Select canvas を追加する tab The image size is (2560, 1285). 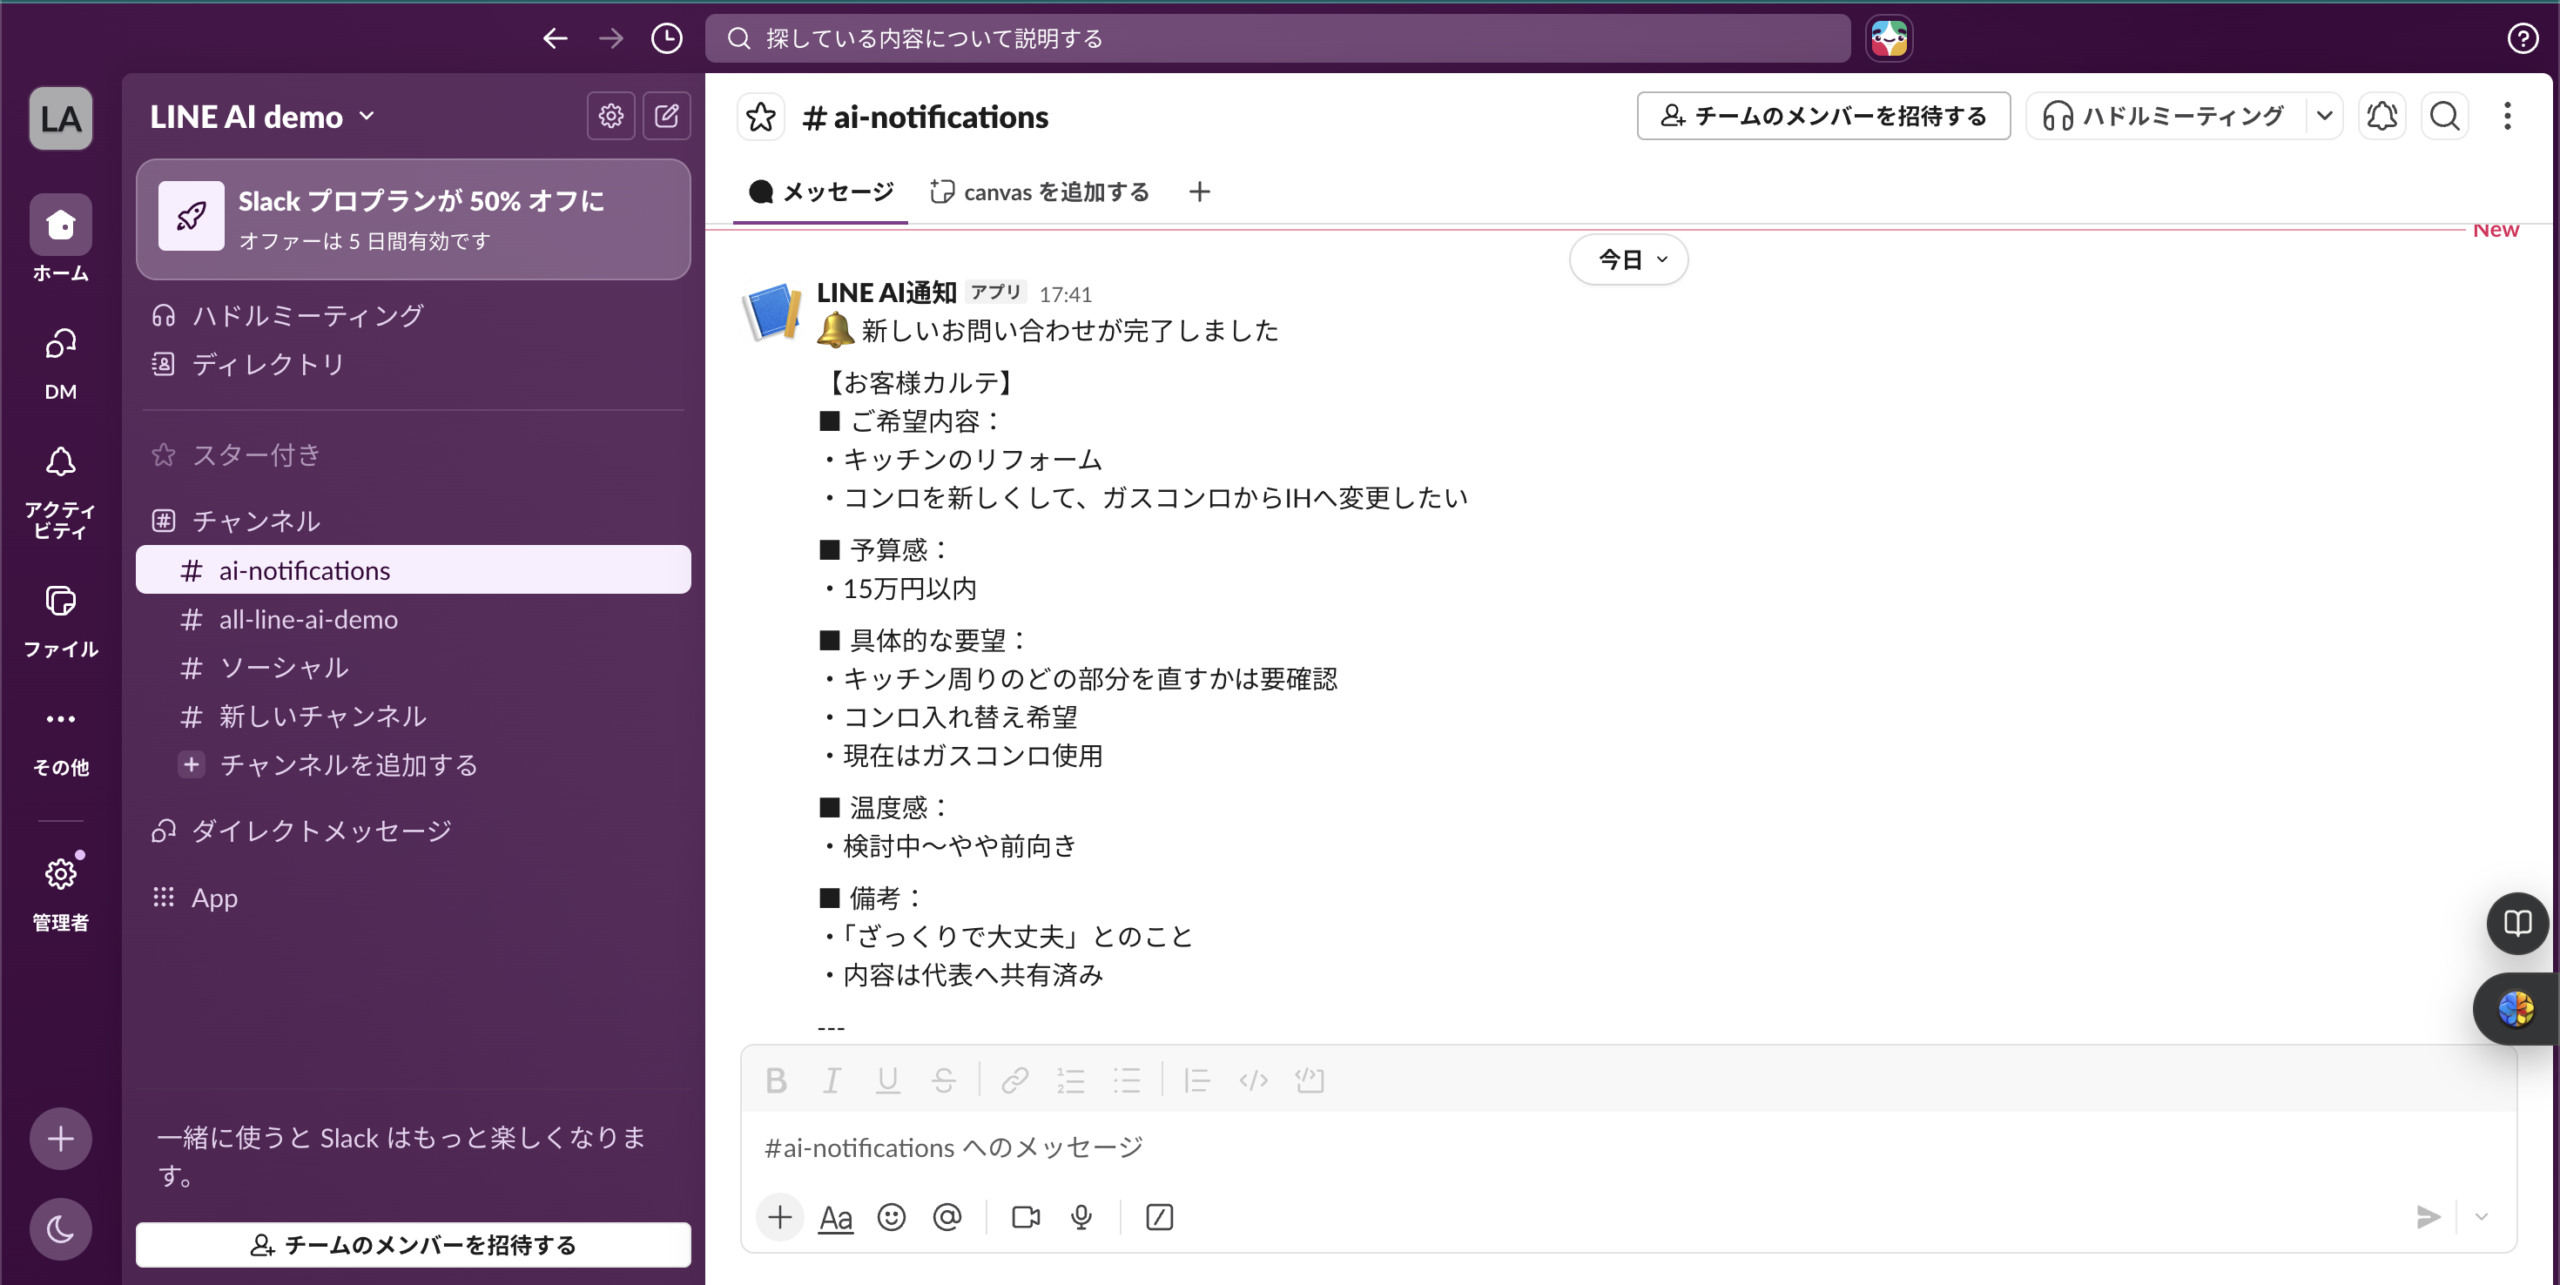click(x=1040, y=192)
